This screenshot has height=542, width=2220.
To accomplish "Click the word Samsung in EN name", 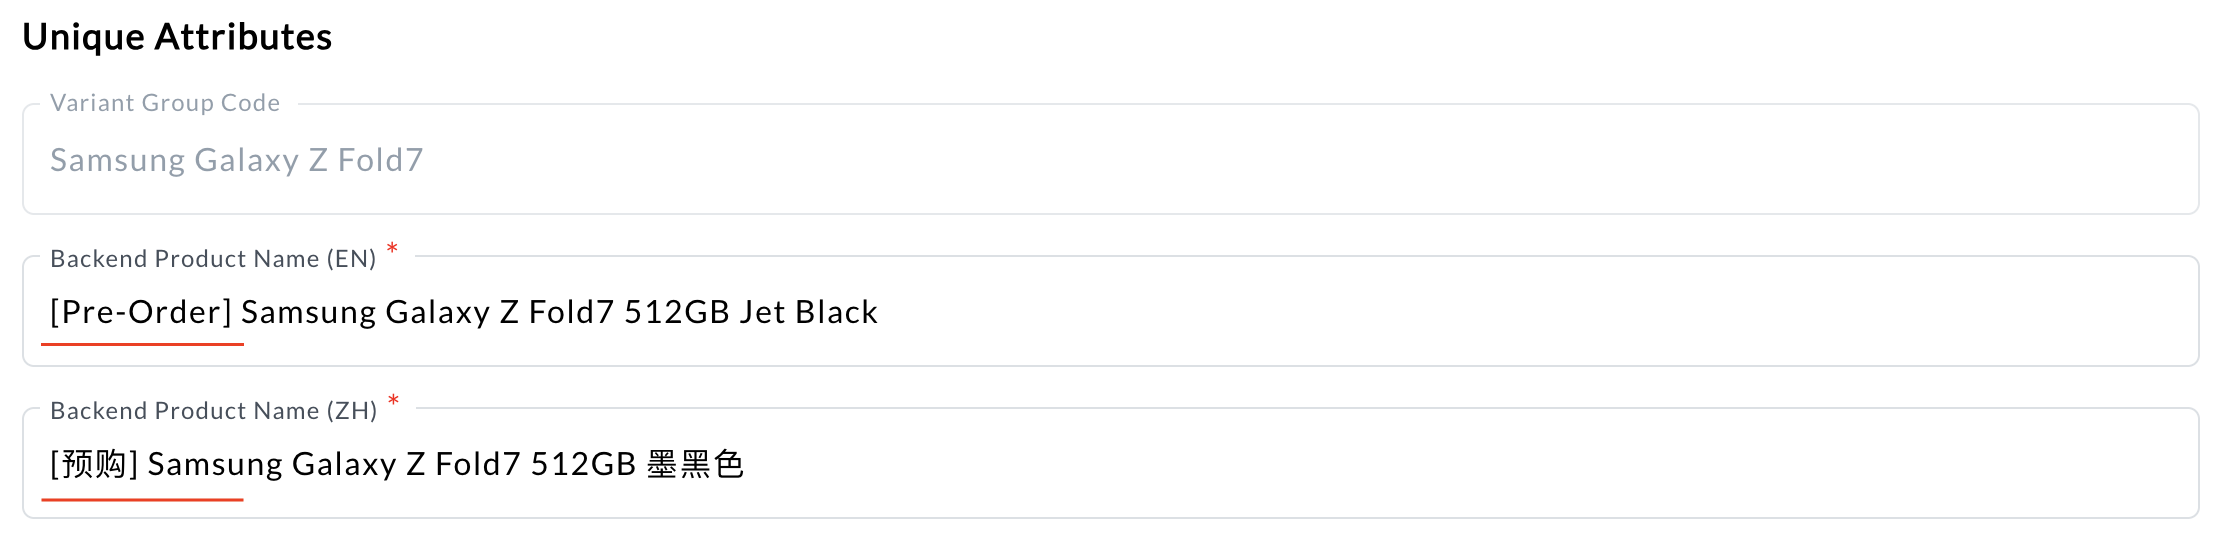I will click(308, 312).
